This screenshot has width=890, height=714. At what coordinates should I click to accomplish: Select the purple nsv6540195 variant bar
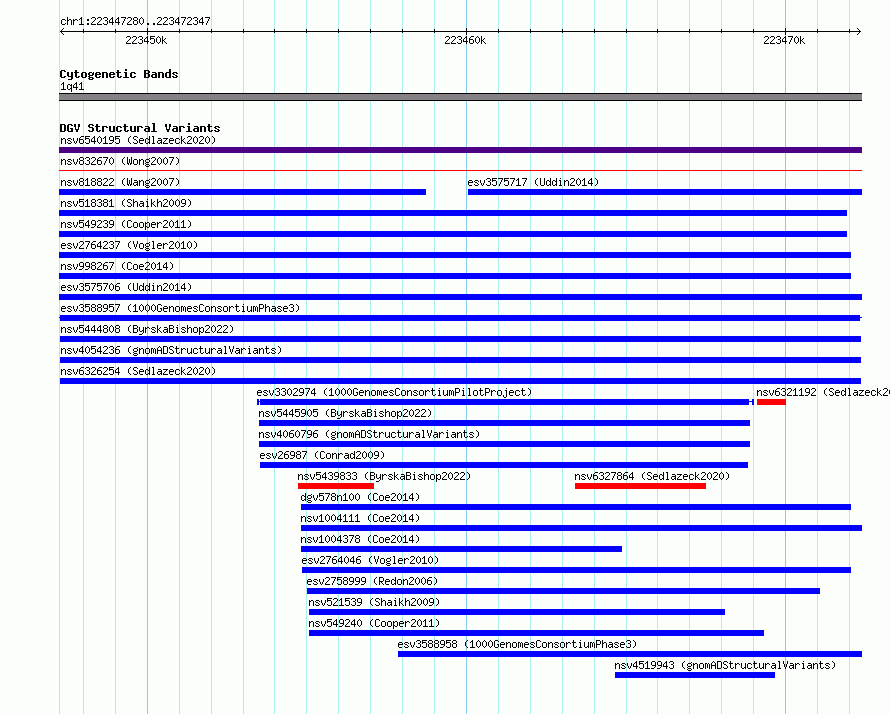point(460,150)
